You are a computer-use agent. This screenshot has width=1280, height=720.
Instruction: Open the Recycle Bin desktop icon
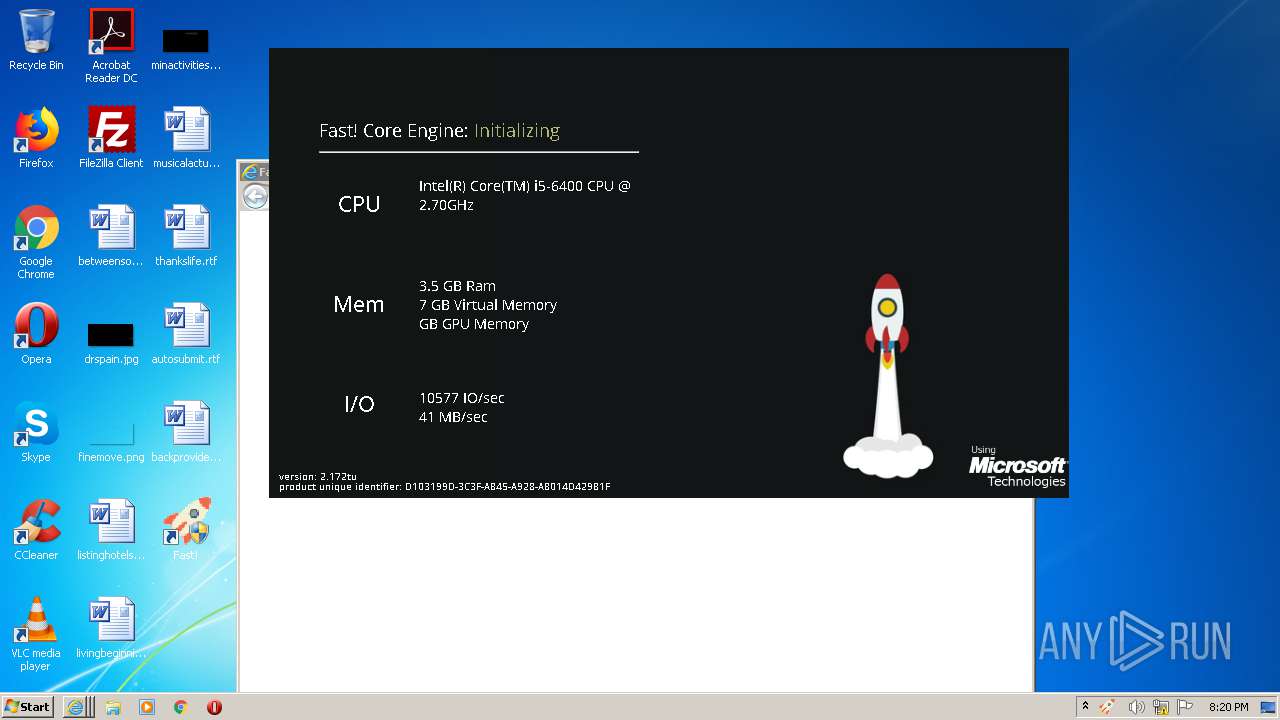click(36, 40)
